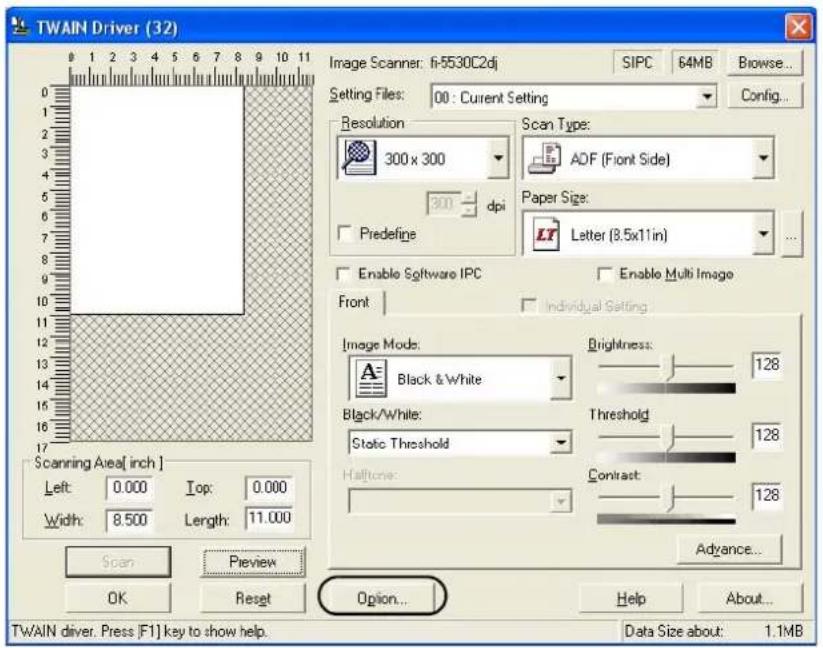Click the Width scanning area field
This screenshot has width=823, height=648.
(129, 519)
